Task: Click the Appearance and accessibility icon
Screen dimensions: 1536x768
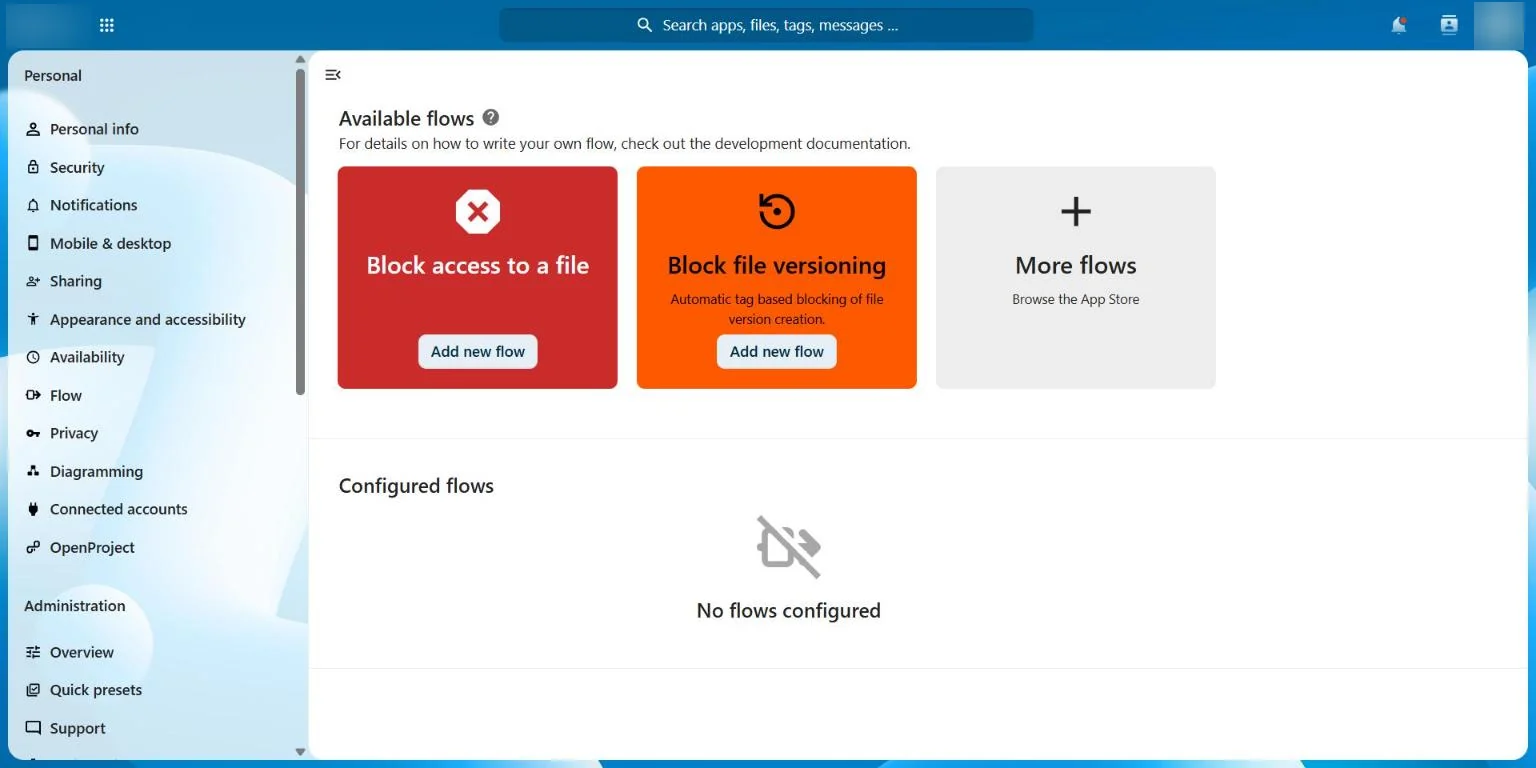Action: 33,319
